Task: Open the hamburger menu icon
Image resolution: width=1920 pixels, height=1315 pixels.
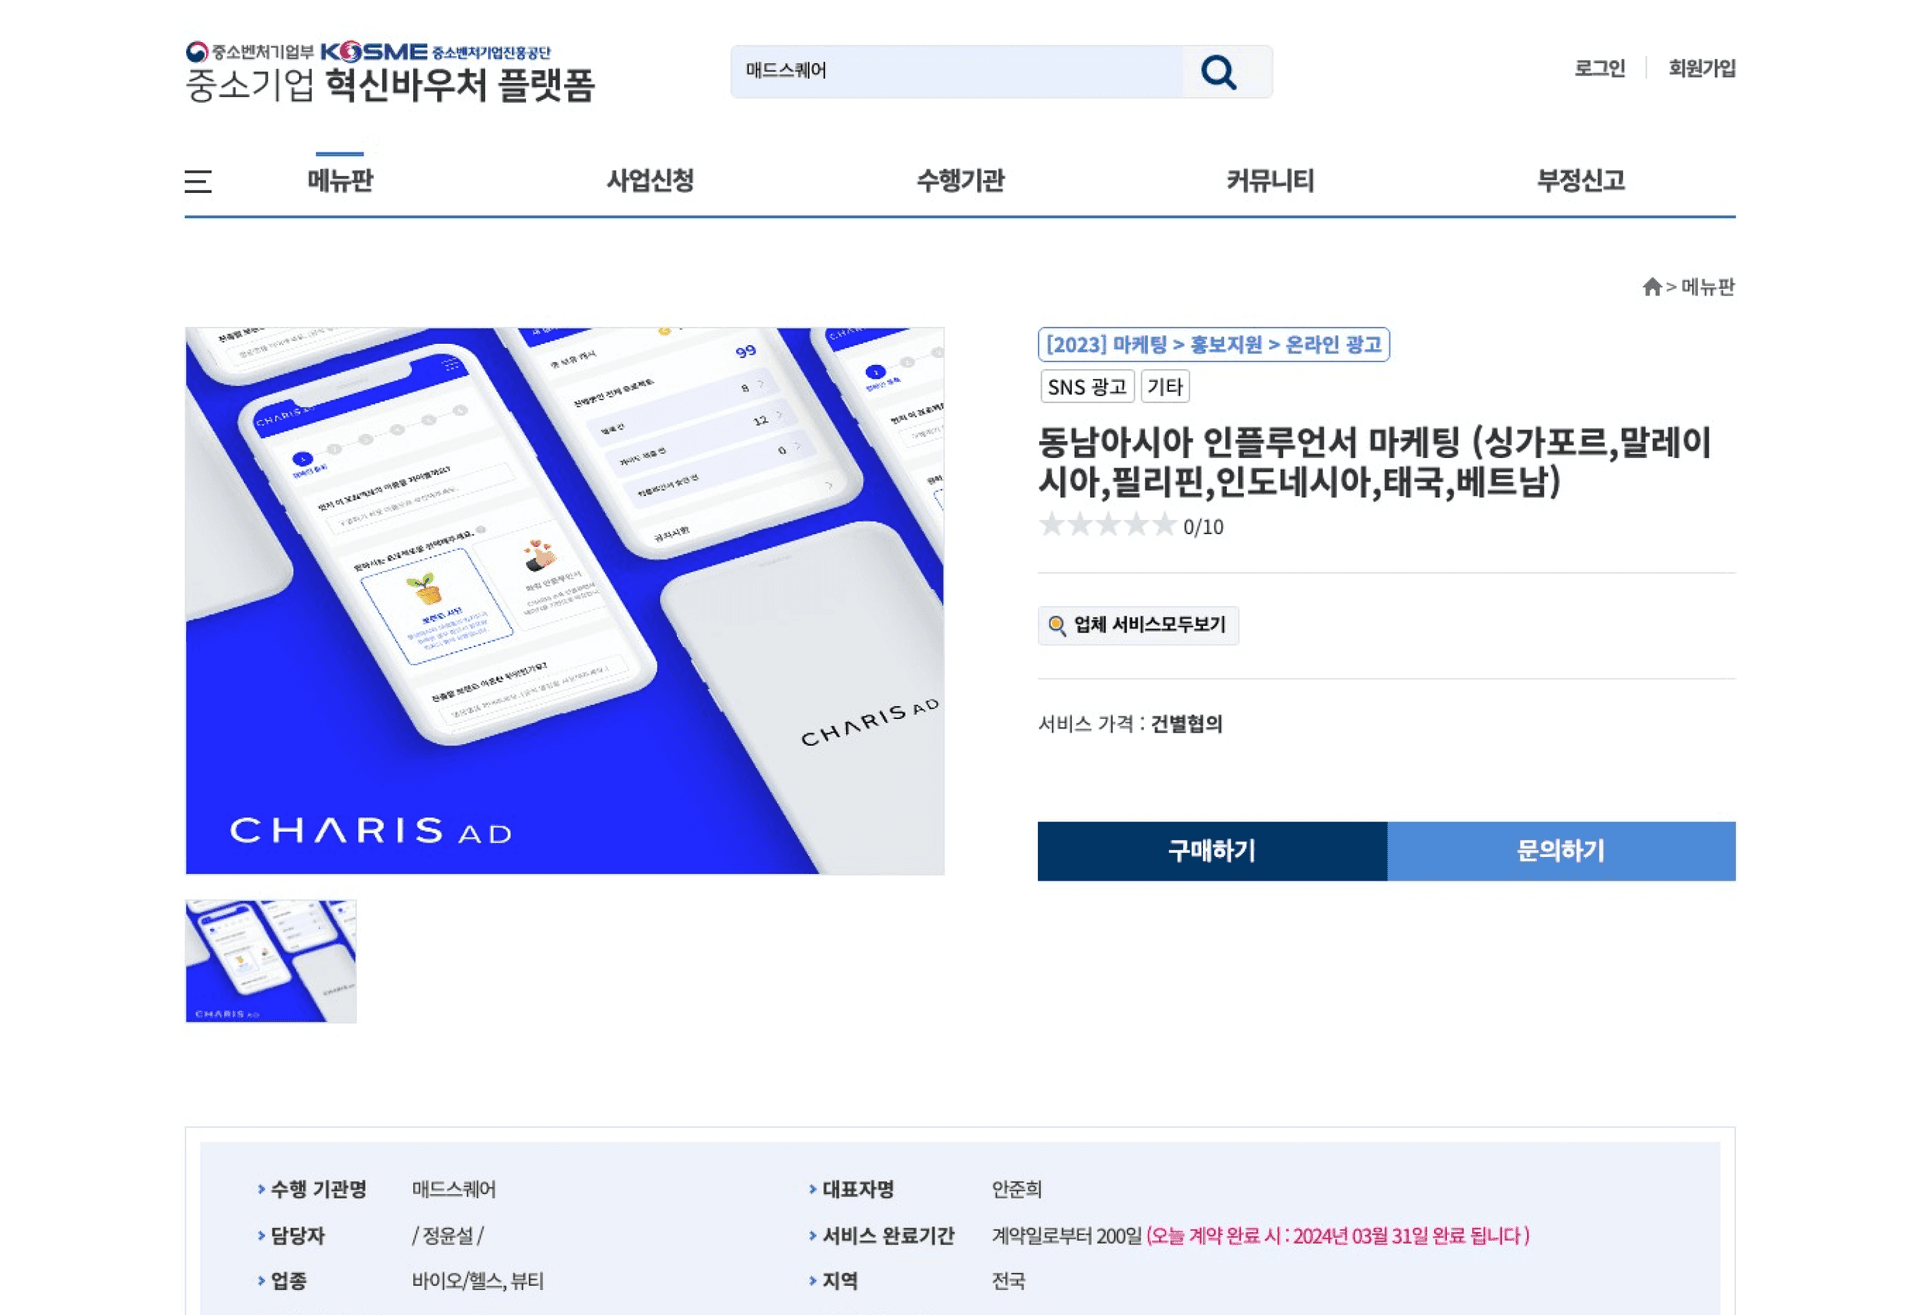Action: coord(198,181)
